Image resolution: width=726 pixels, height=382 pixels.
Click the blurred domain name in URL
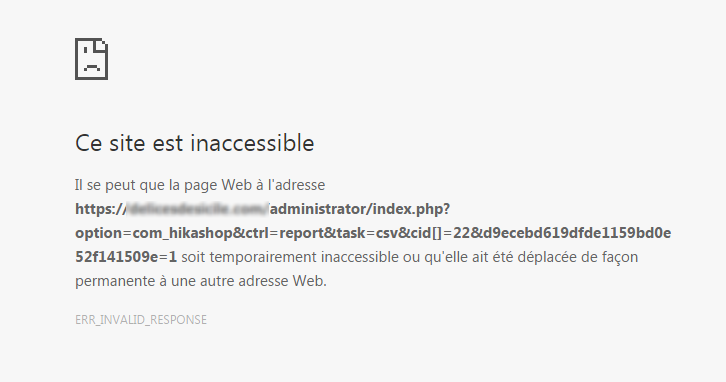point(198,209)
